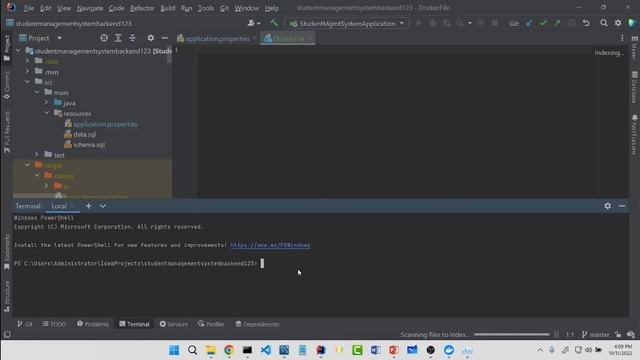Expand the java folder

point(46,102)
